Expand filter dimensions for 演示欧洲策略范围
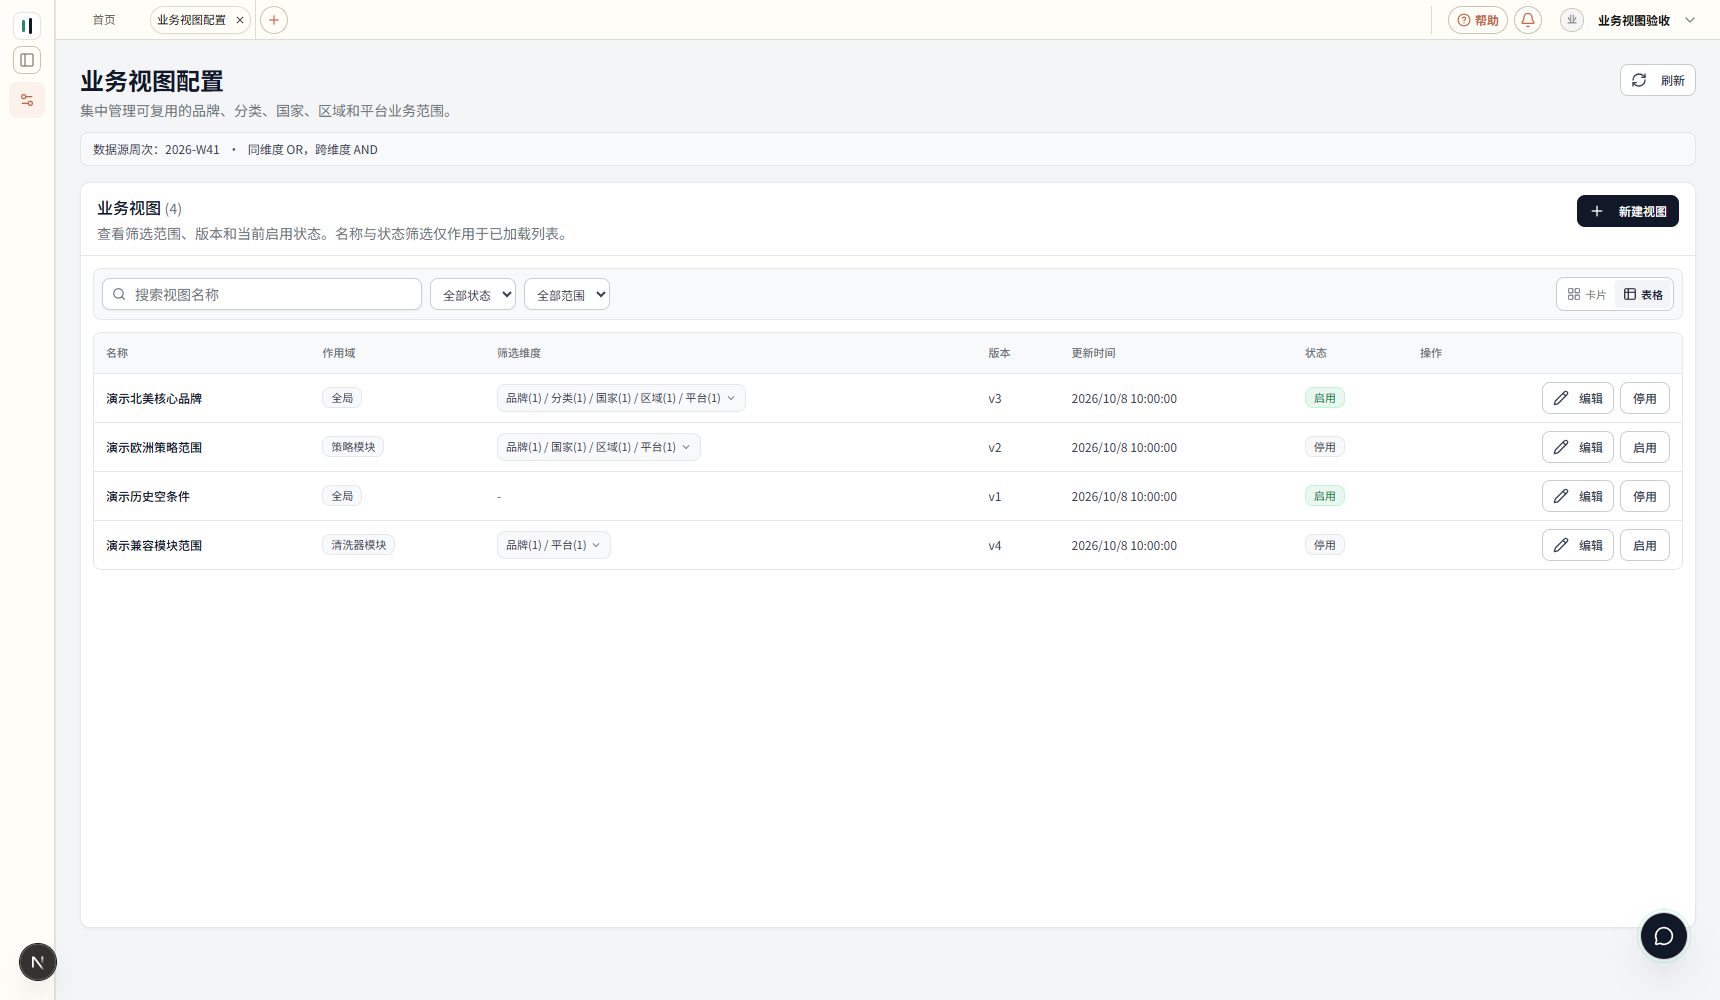 (x=598, y=447)
